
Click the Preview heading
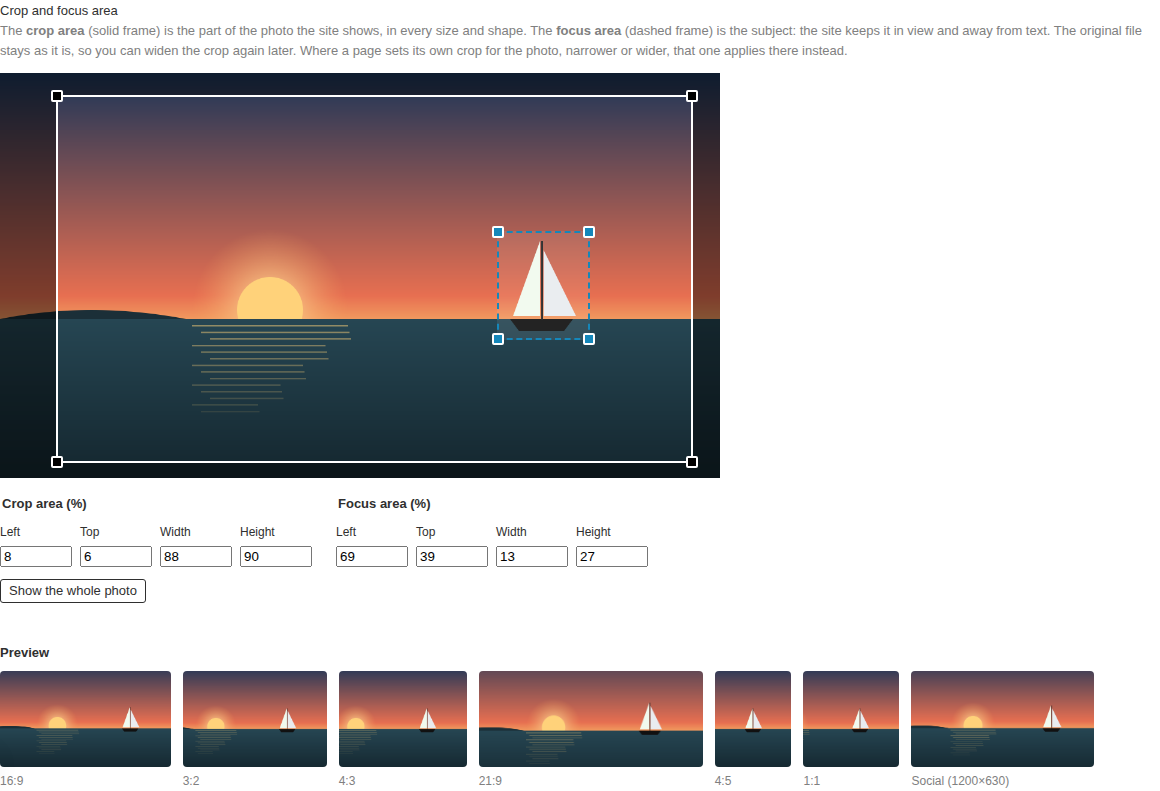point(24,653)
